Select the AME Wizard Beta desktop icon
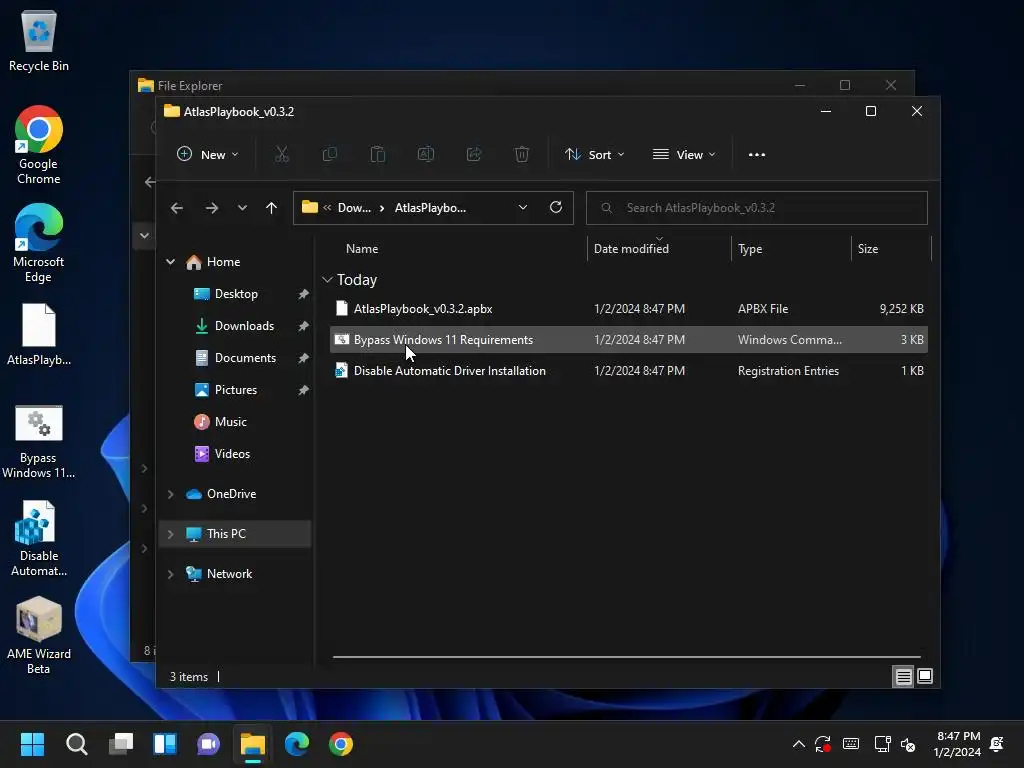The width and height of the screenshot is (1024, 768). click(x=39, y=635)
